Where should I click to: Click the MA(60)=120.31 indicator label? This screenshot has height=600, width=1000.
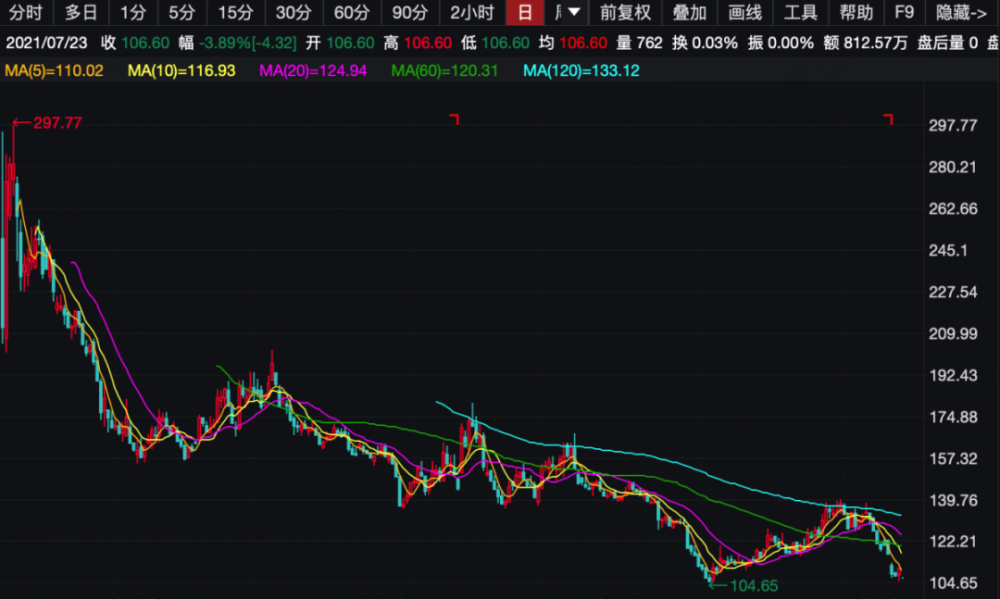pyautogui.click(x=445, y=71)
